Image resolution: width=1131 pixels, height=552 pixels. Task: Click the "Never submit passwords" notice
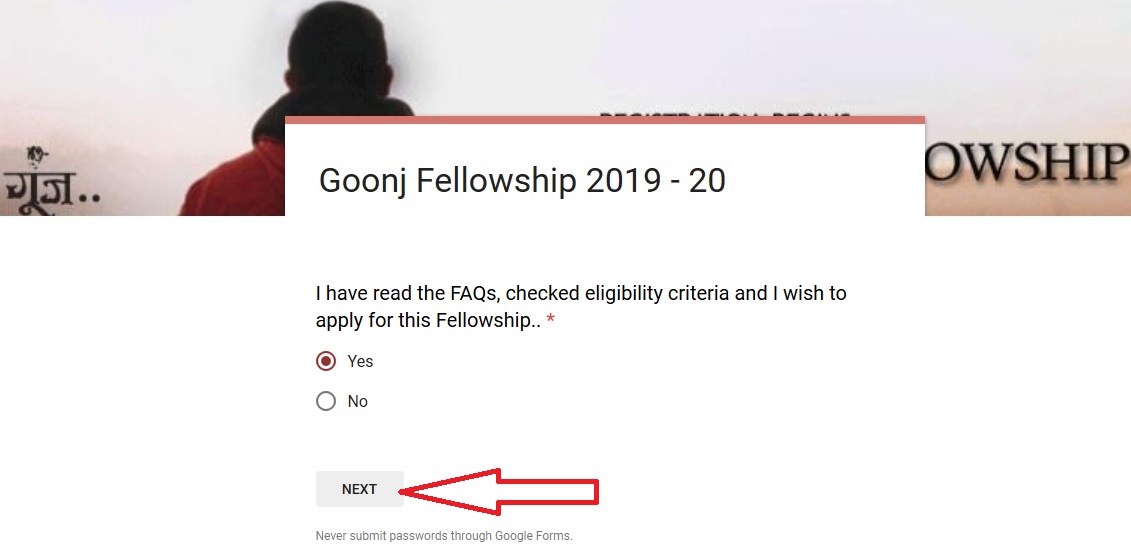(444, 536)
